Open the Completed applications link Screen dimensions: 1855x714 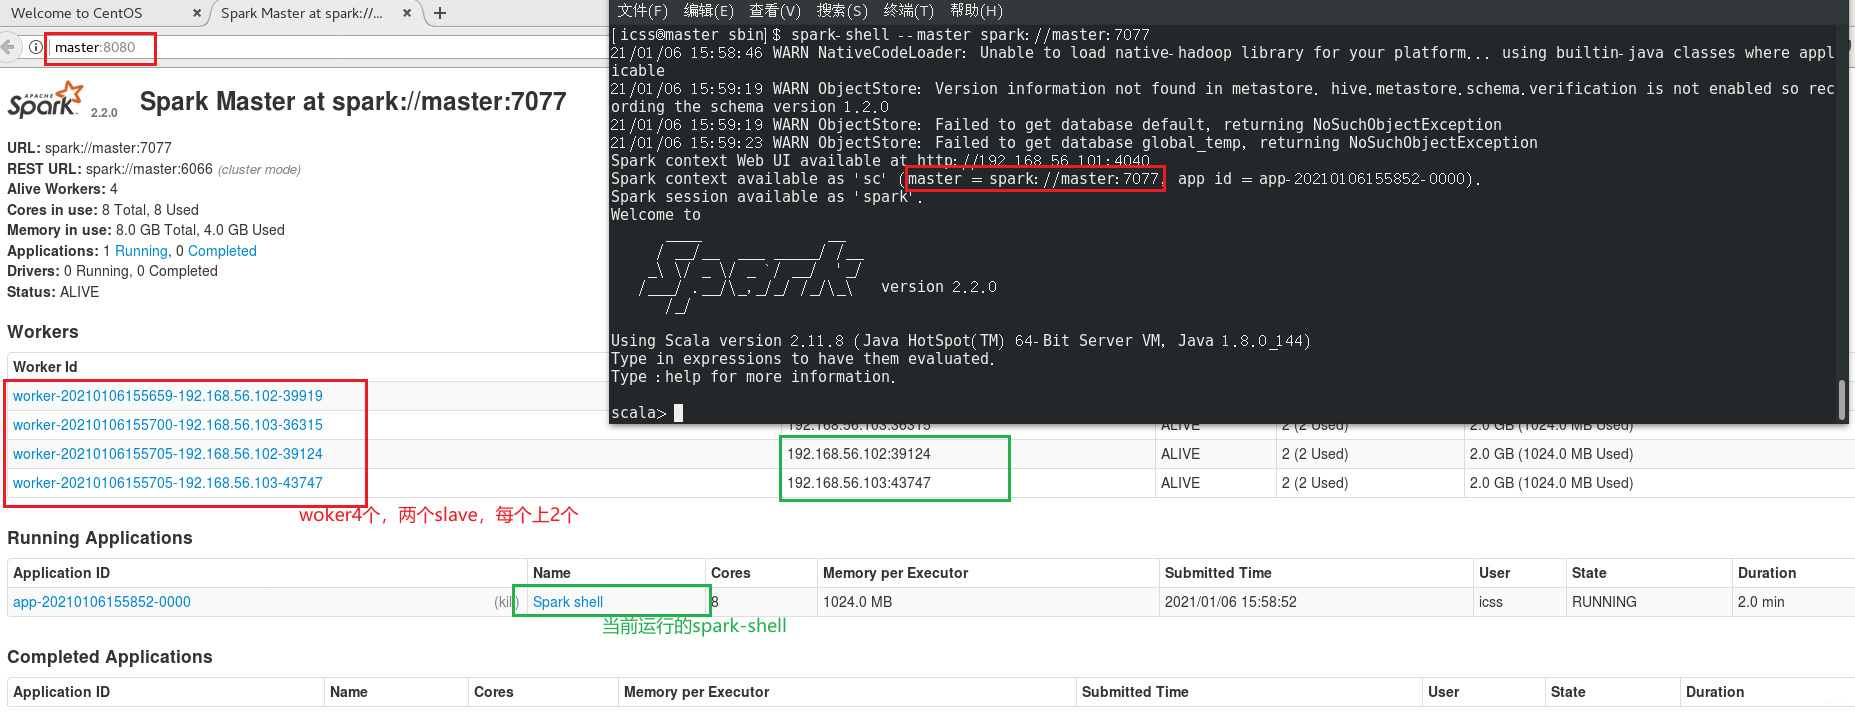pyautogui.click(x=222, y=251)
